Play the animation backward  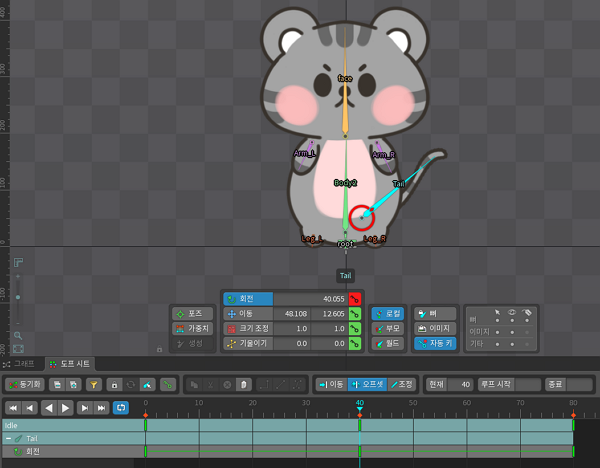pos(49,408)
